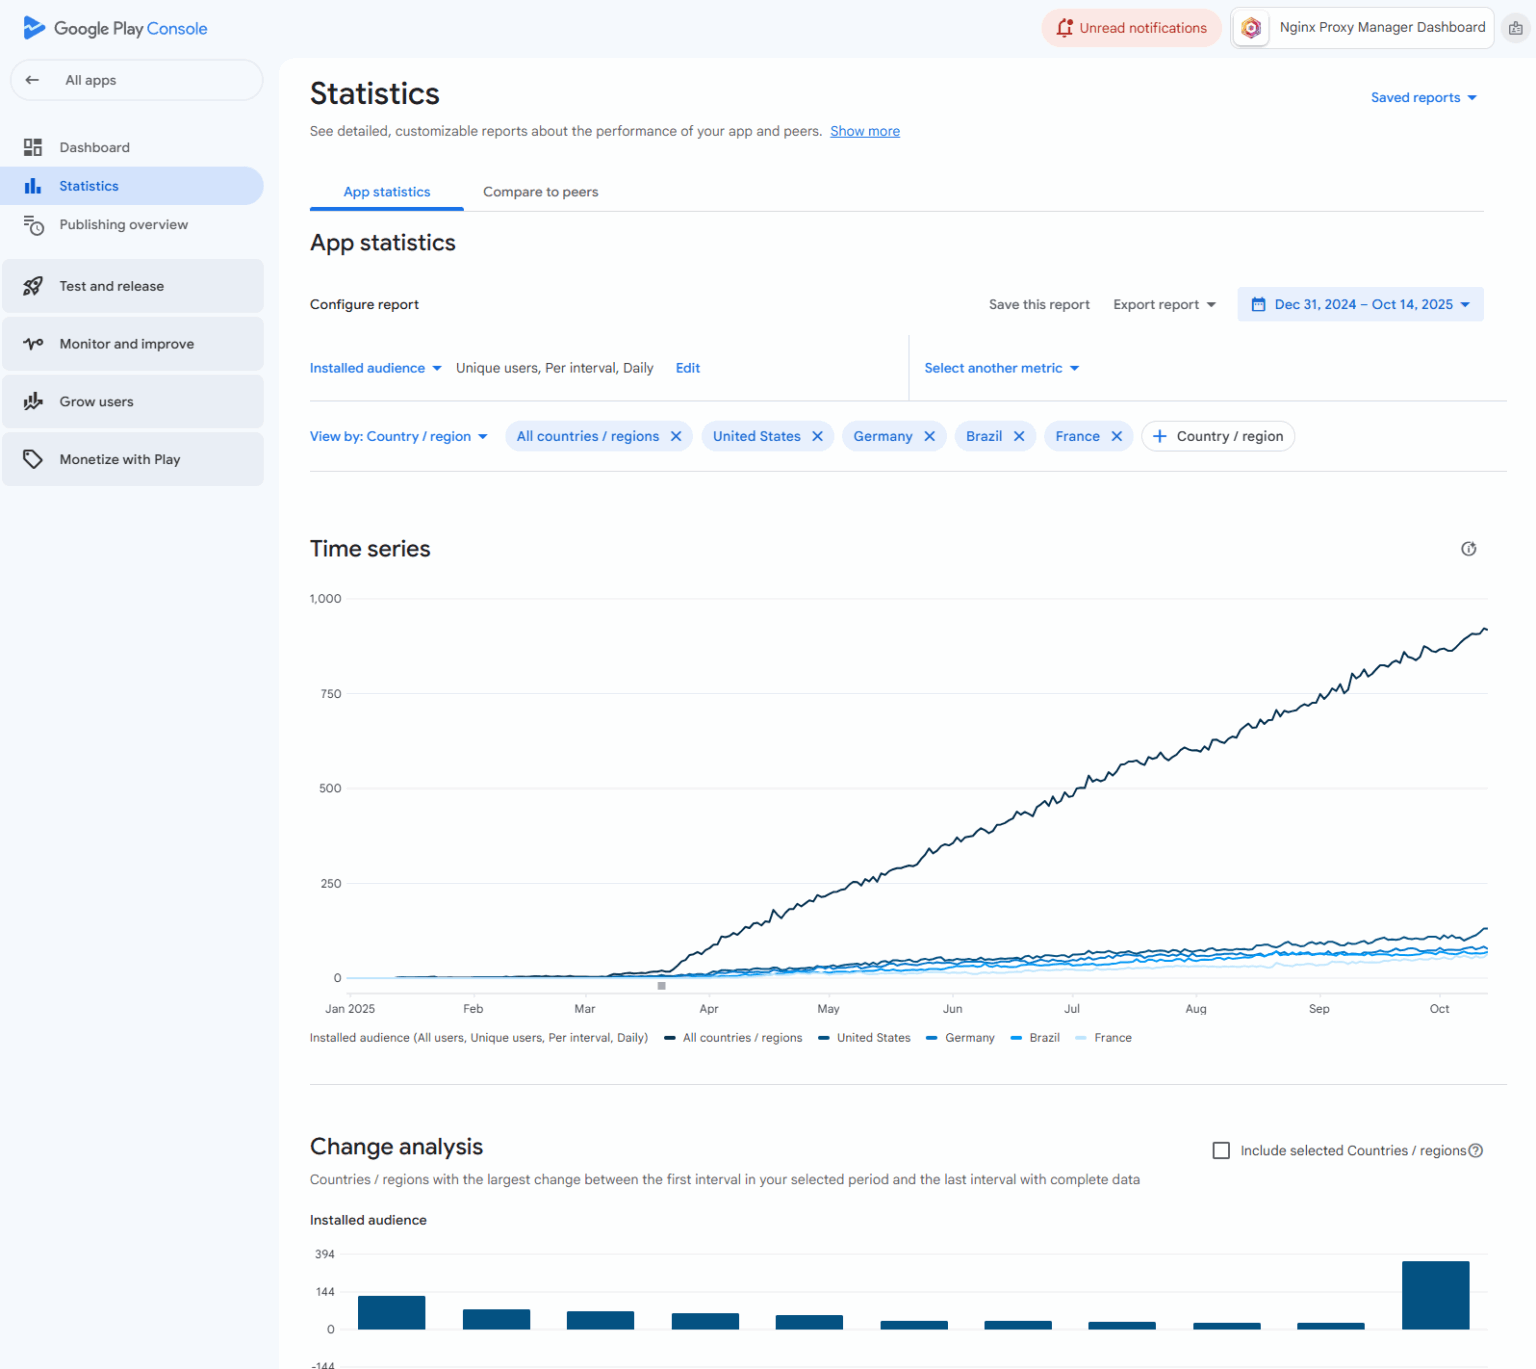Open Statistics in the sidebar
Viewport: 1536px width, 1369px height.
132,186
